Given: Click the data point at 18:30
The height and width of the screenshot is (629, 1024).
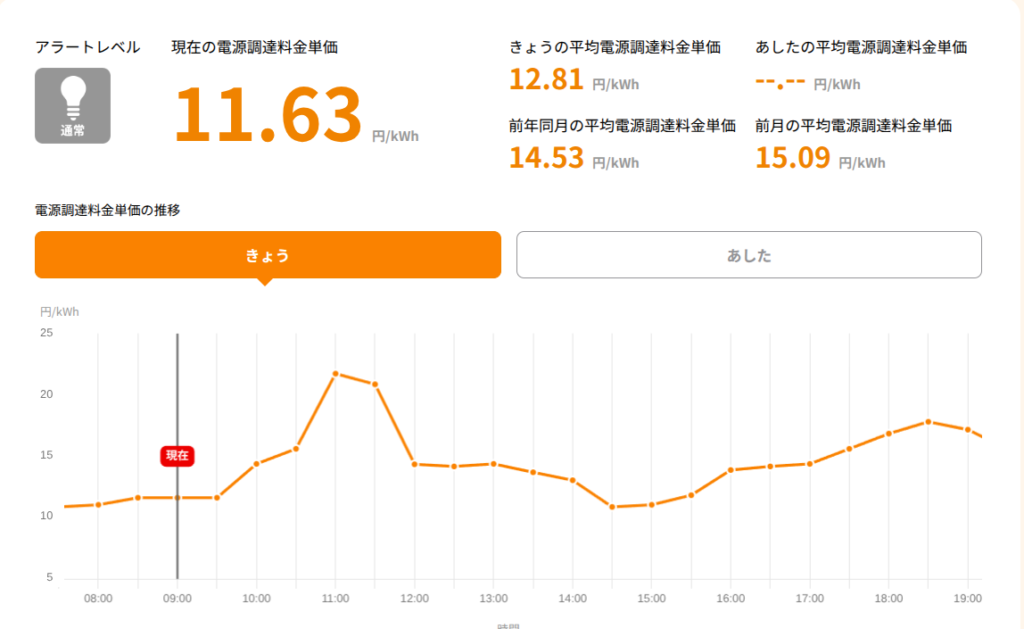Looking at the screenshot, I should pos(928,422).
